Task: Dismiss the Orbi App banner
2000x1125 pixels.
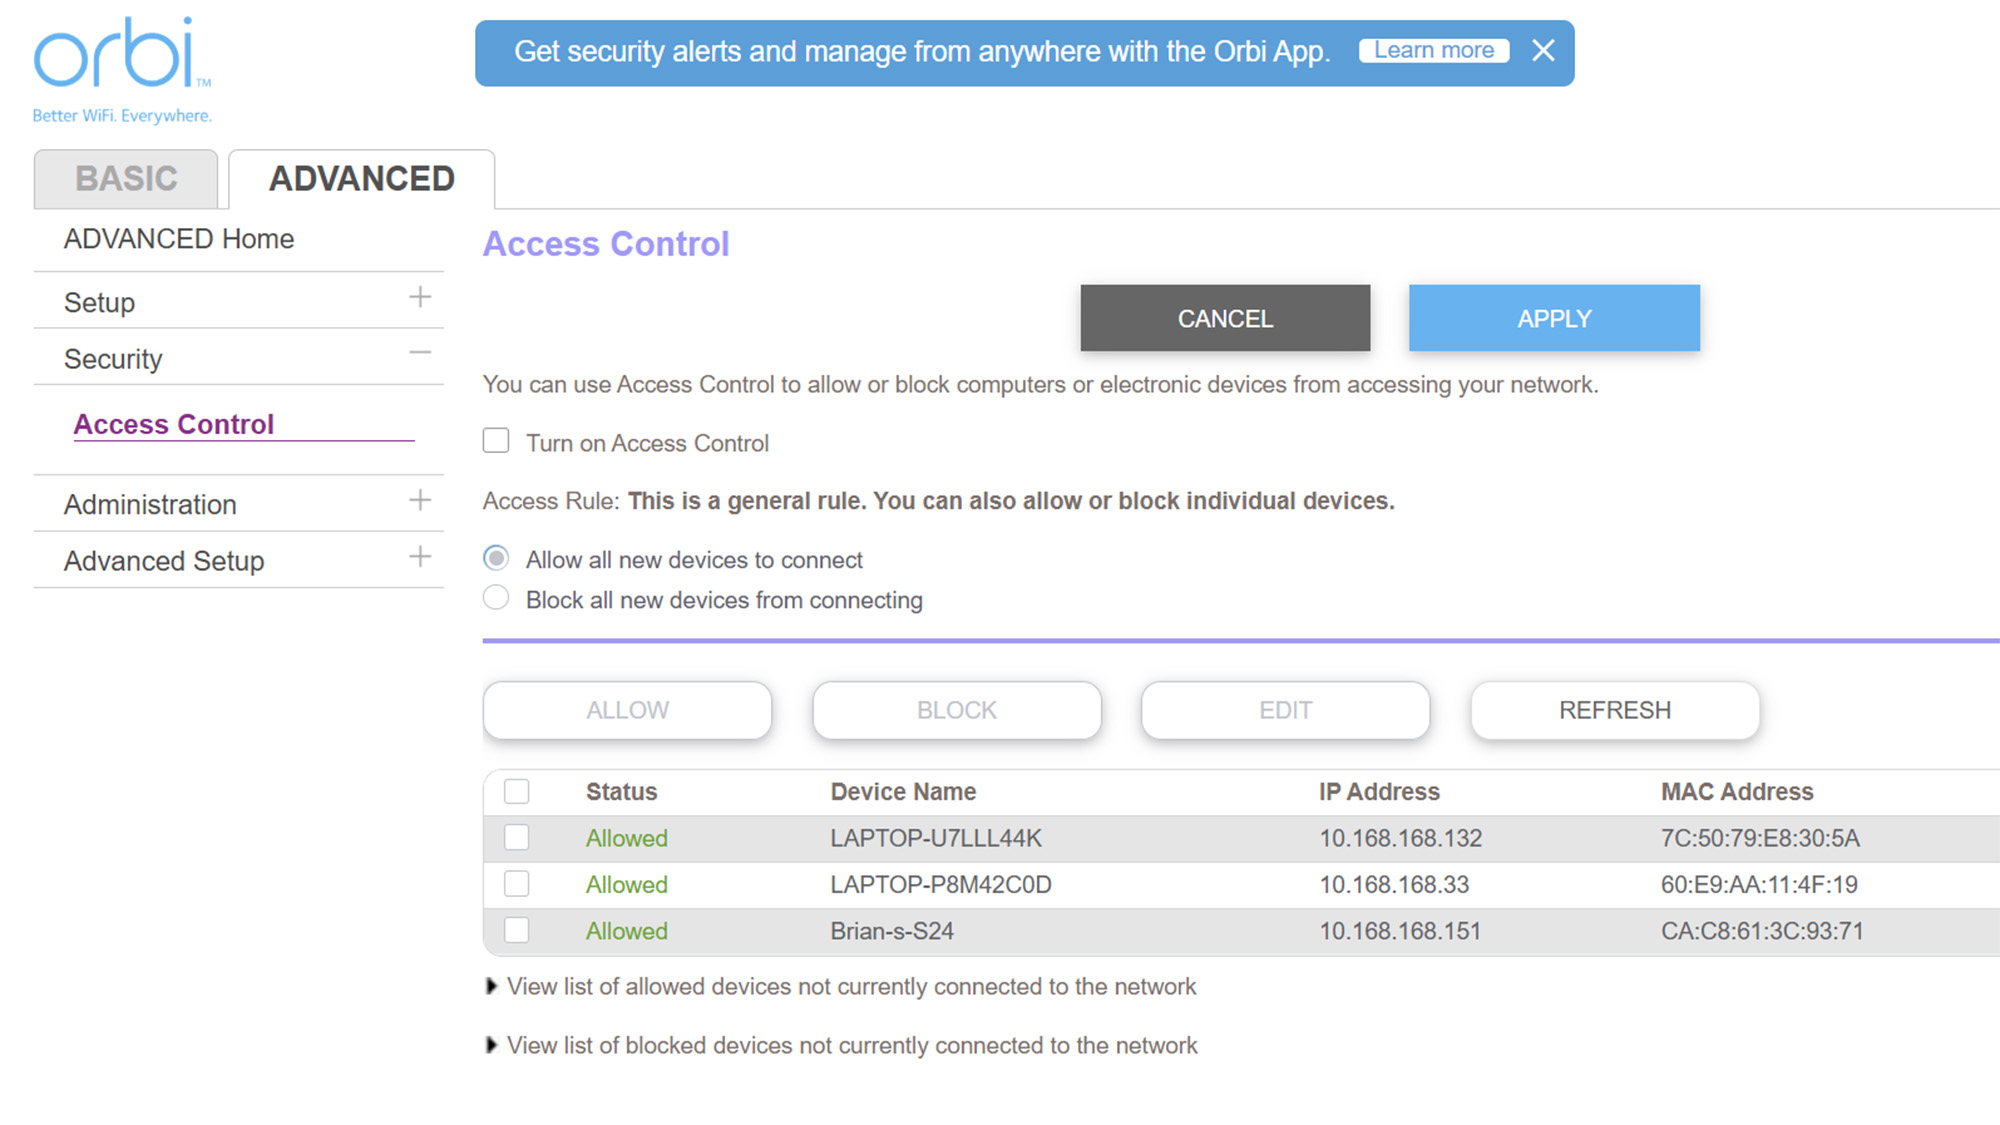Action: click(x=1543, y=51)
